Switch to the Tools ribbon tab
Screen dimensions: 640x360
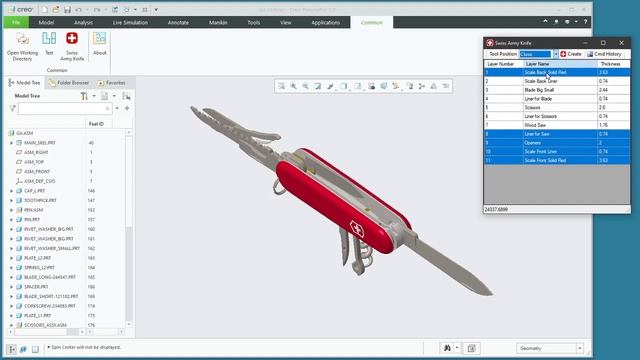tap(253, 22)
